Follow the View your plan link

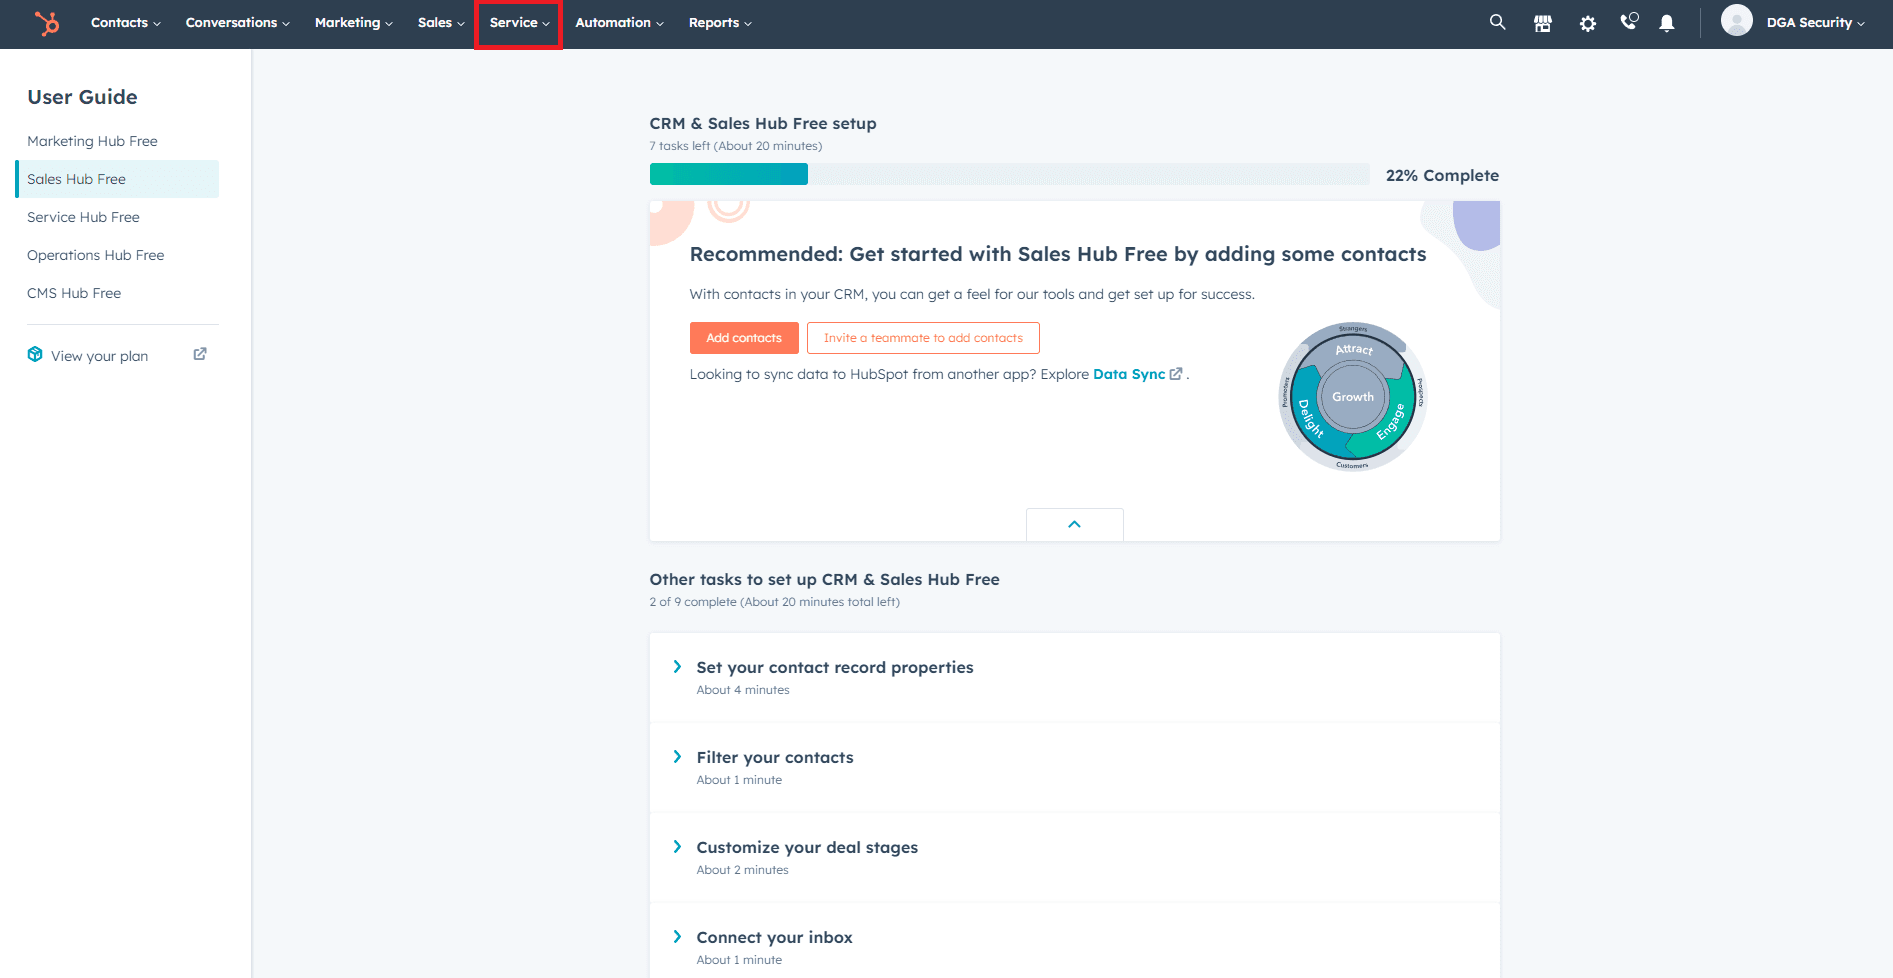pyautogui.click(x=99, y=356)
